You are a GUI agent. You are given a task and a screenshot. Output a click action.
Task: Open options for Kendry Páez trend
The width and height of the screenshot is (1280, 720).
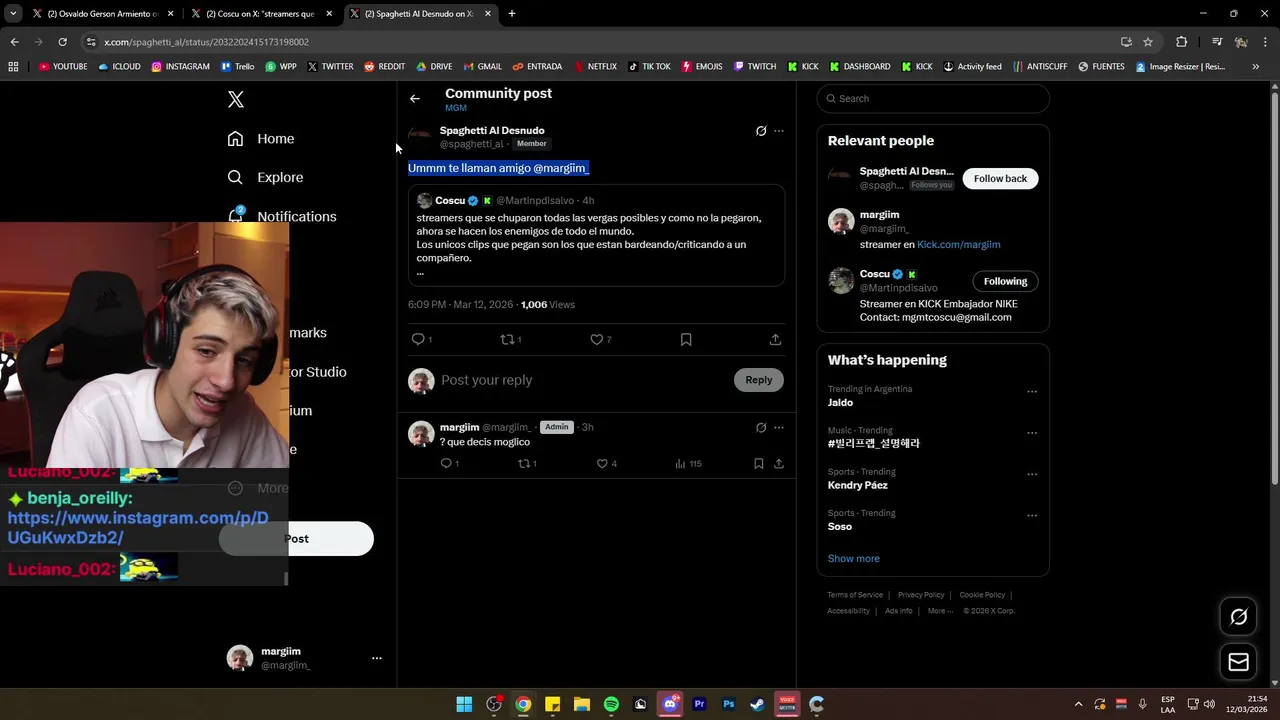coord(1032,474)
